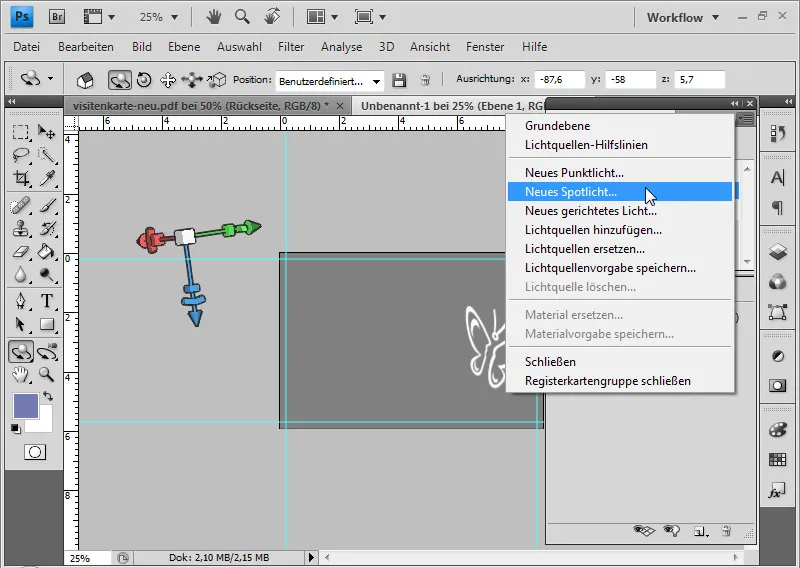This screenshot has height=568, width=800.
Task: Select the Zoom tool in toolbox
Action: click(47, 375)
